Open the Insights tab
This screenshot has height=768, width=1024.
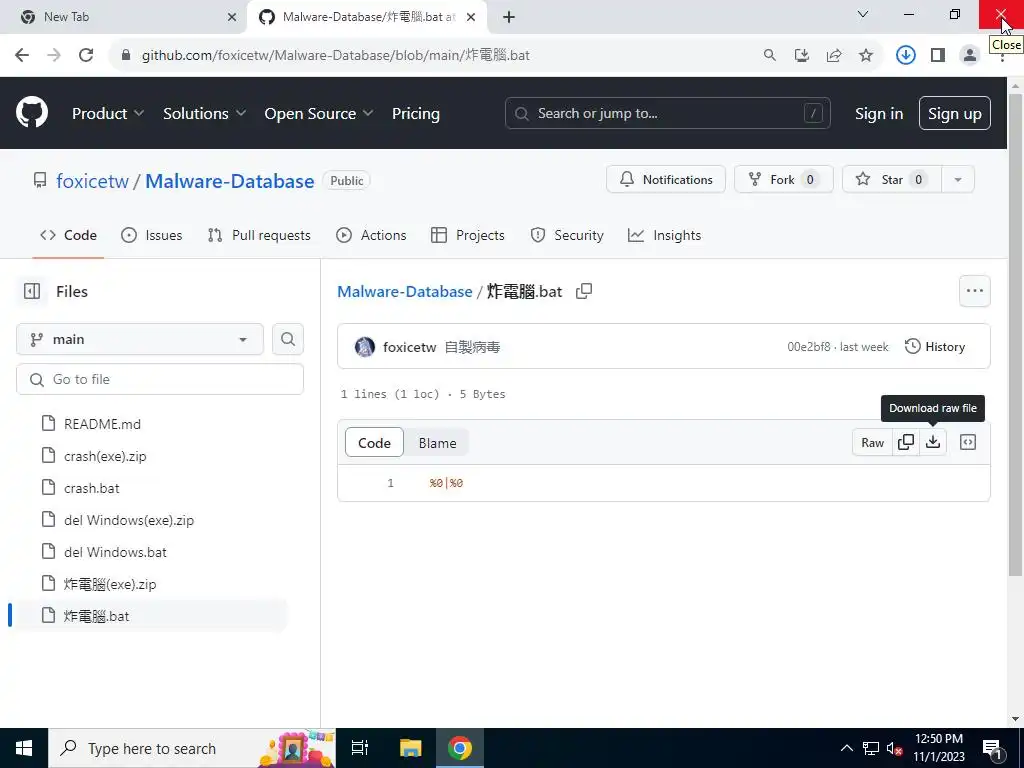coord(664,235)
